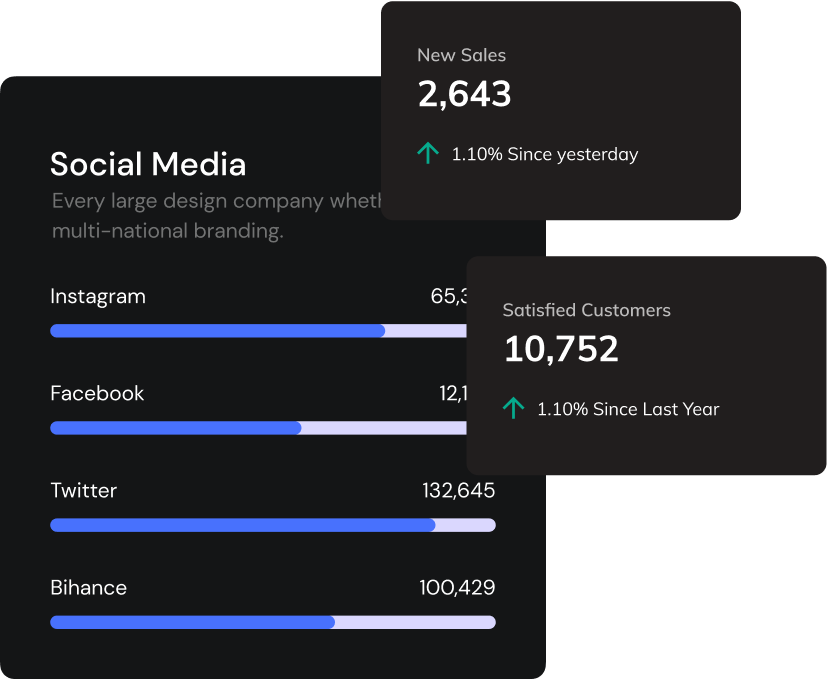This screenshot has height=679, width=827.
Task: Click the Bihance count 100,429
Action: point(457,587)
